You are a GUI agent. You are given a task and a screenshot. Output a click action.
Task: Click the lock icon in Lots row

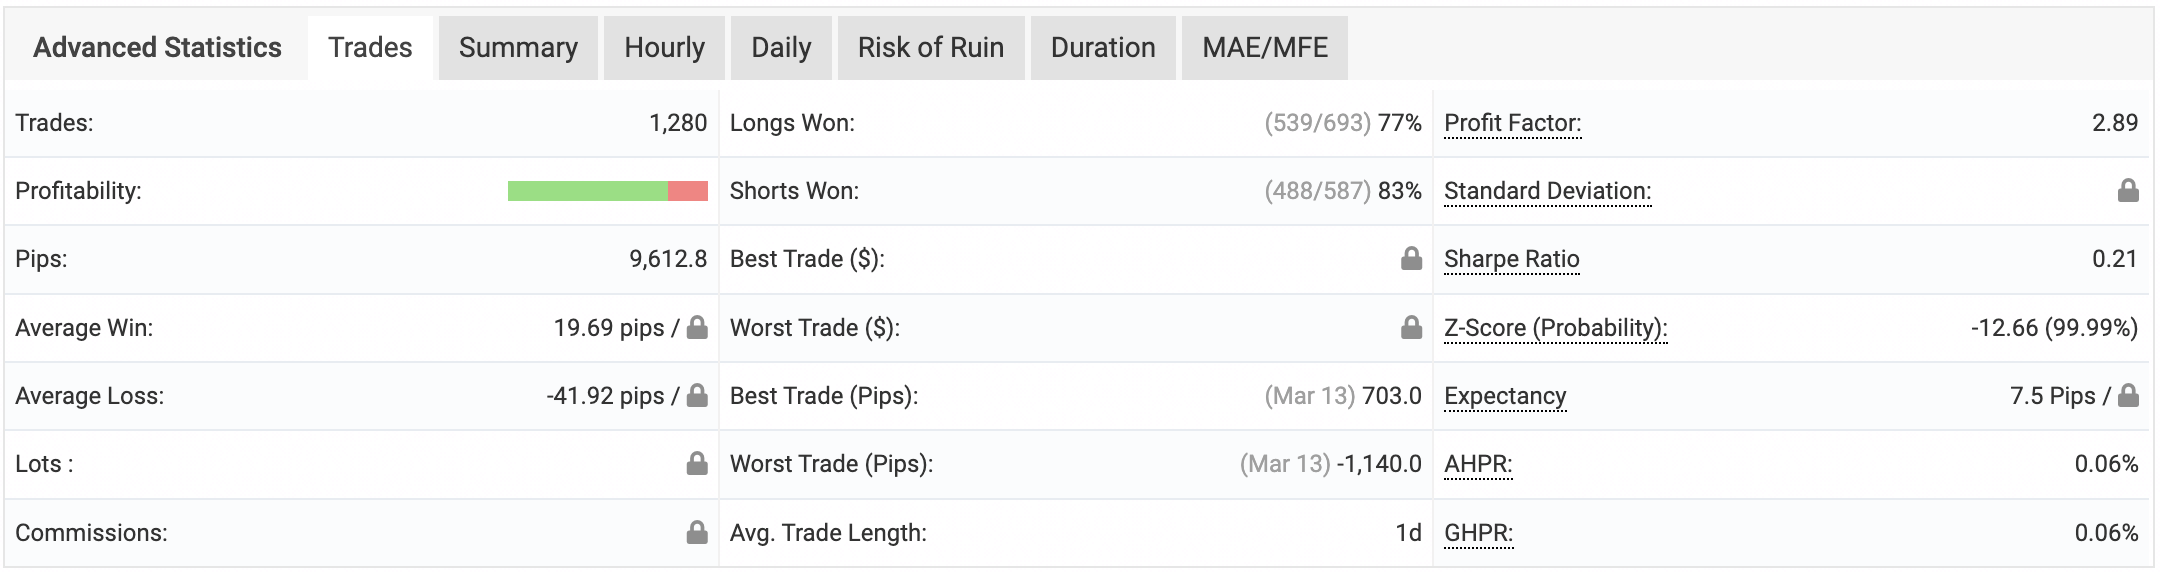(697, 463)
